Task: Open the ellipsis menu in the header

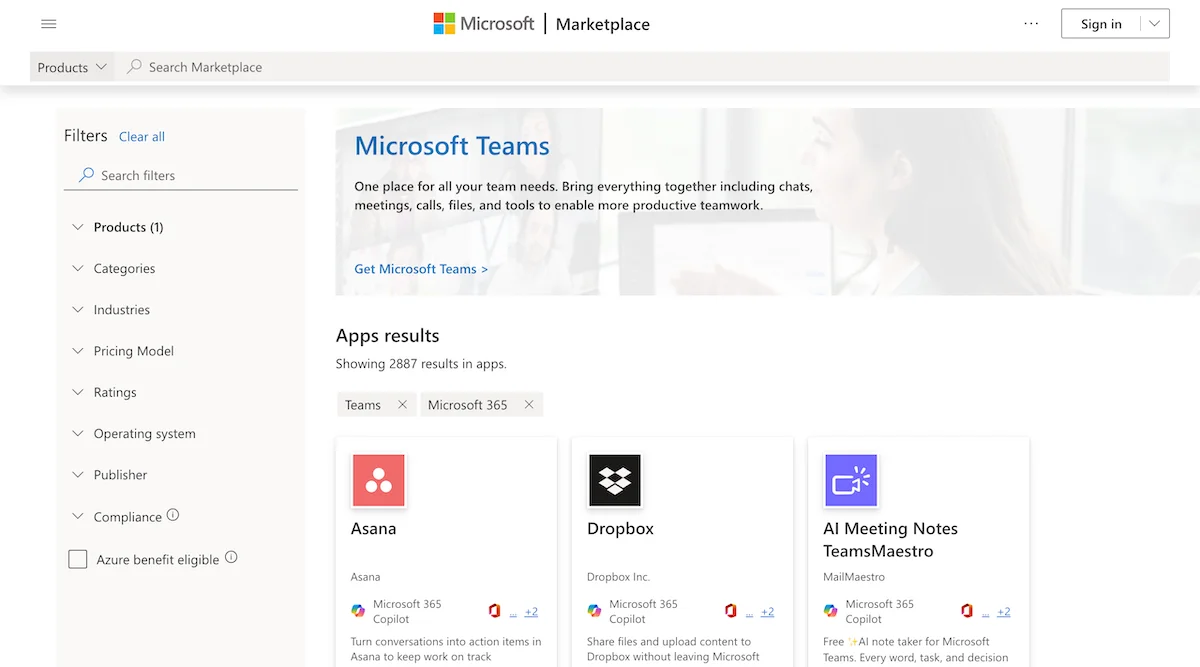Action: pos(1031,23)
